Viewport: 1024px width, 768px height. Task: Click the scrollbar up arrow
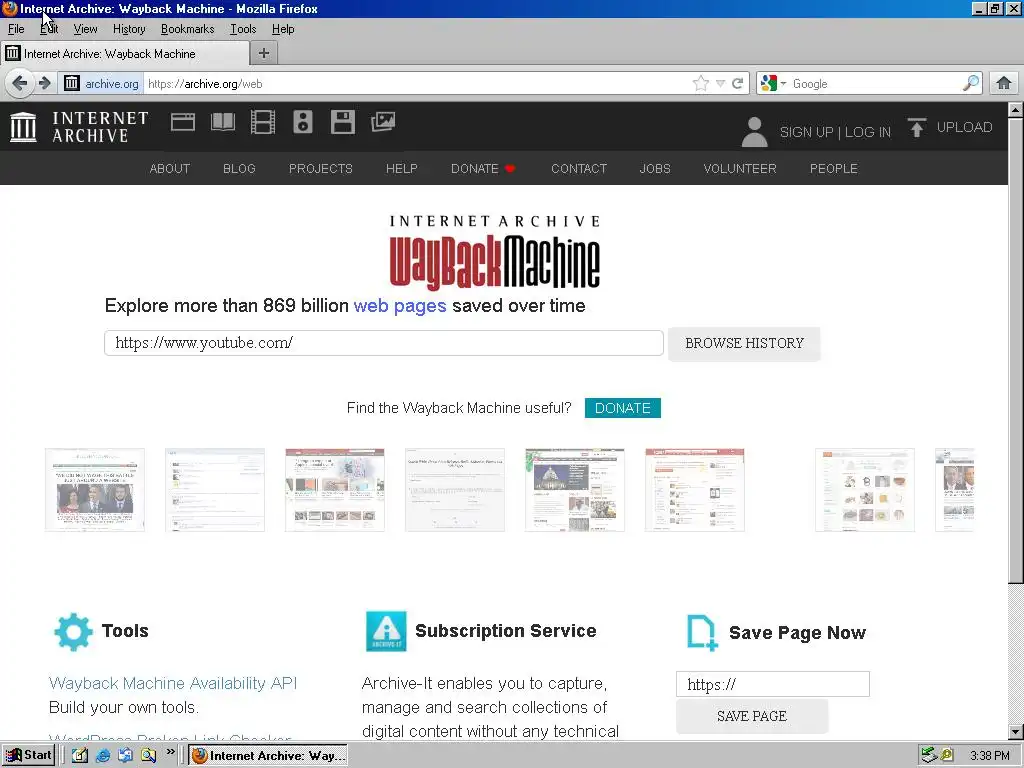[1016, 110]
